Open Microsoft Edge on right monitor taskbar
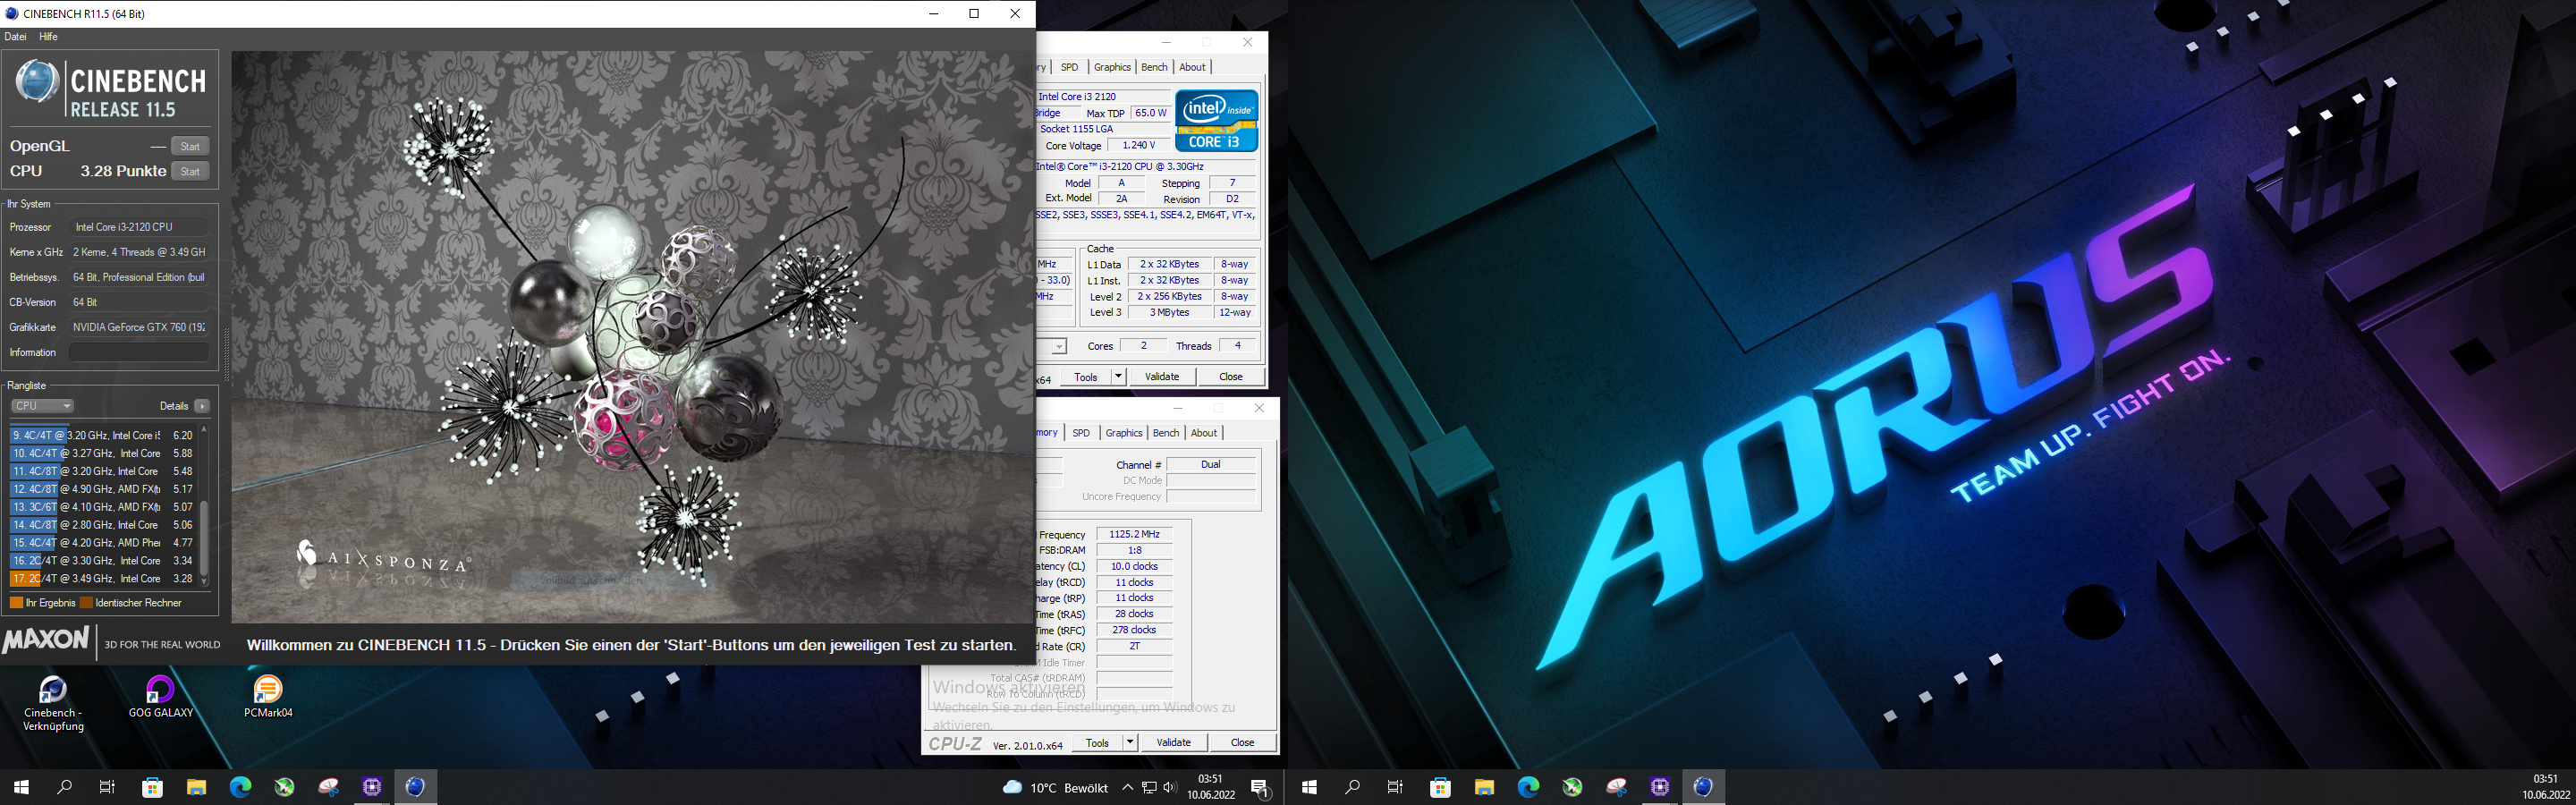This screenshot has width=2576, height=805. pyautogui.click(x=1528, y=787)
